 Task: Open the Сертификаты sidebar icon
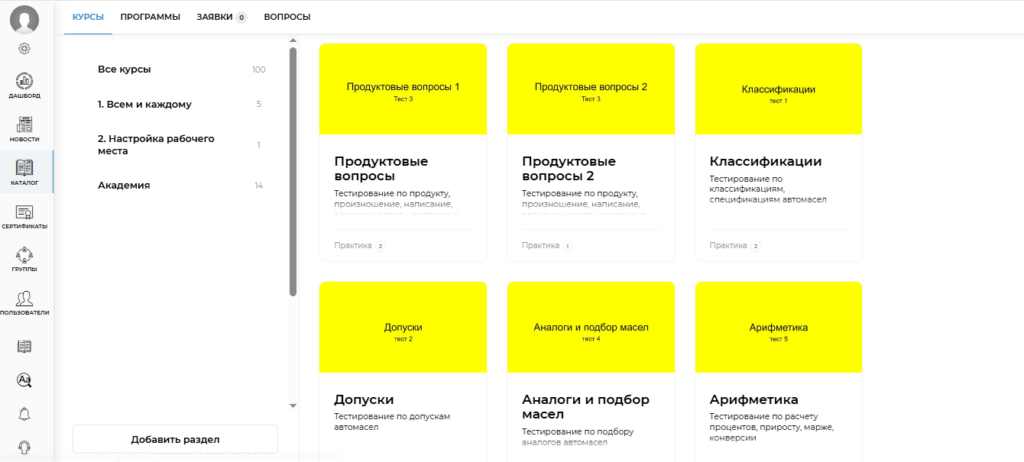[x=24, y=212]
